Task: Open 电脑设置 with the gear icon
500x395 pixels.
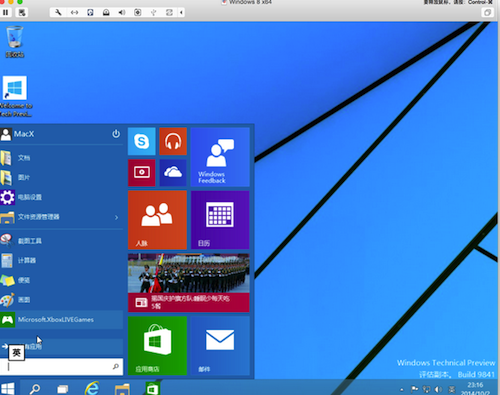Action: (x=61, y=197)
